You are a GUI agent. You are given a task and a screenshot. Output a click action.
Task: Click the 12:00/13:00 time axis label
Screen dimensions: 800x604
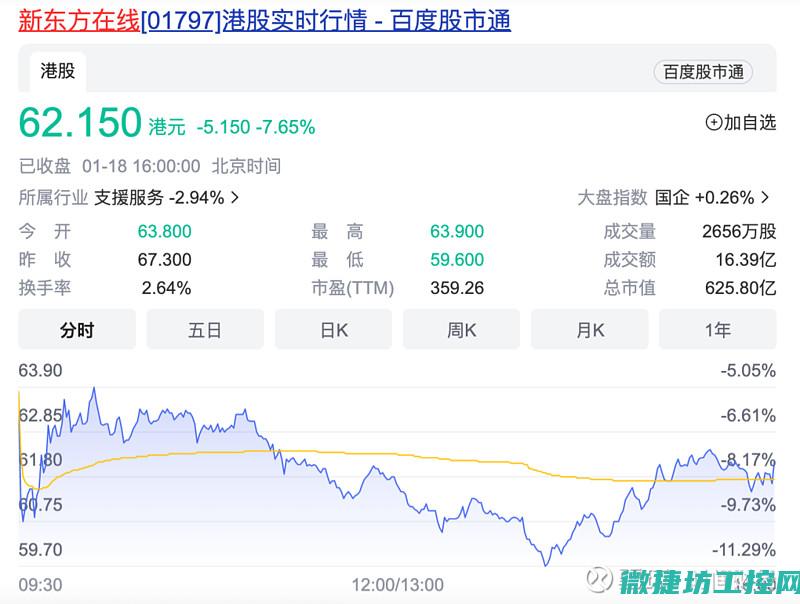[397, 585]
